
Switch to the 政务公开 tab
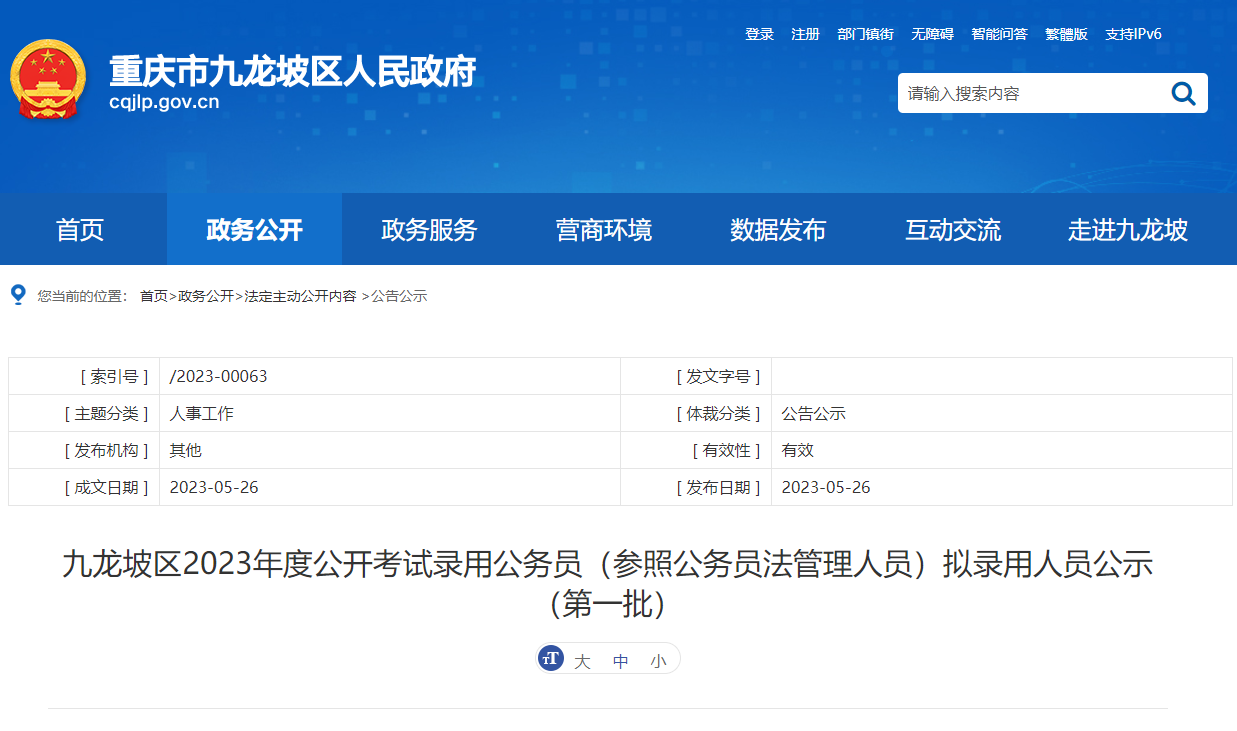pos(254,230)
